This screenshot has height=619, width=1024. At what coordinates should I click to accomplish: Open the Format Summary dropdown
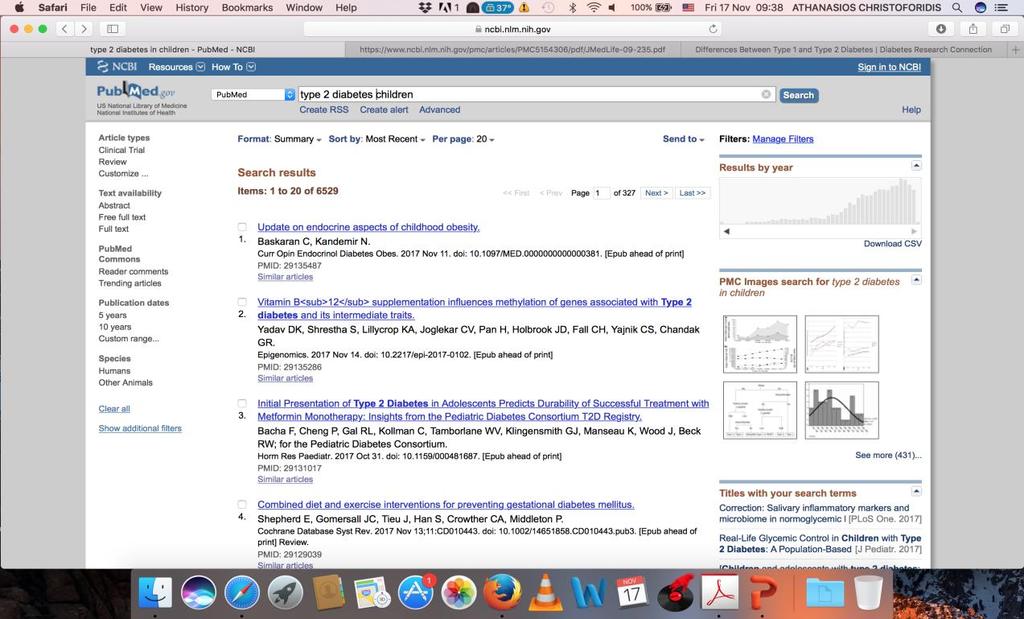coord(280,139)
